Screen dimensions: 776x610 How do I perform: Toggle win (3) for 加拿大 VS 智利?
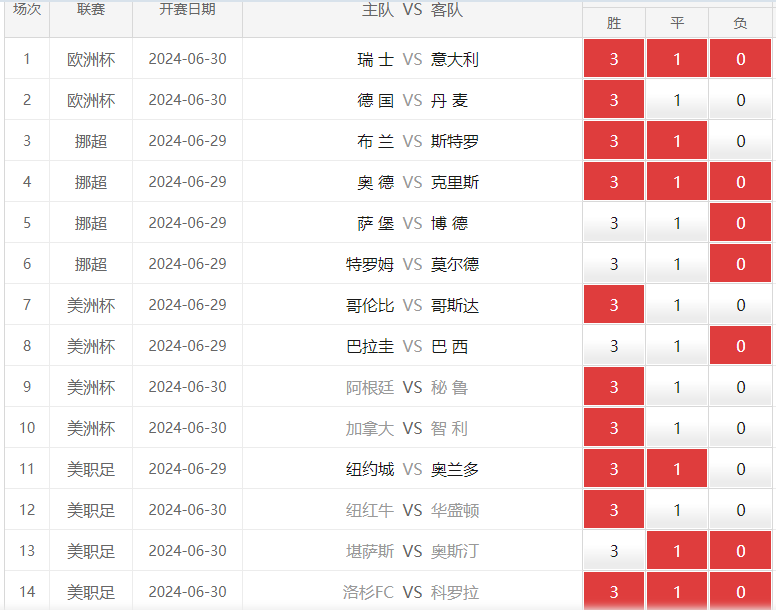pos(614,427)
